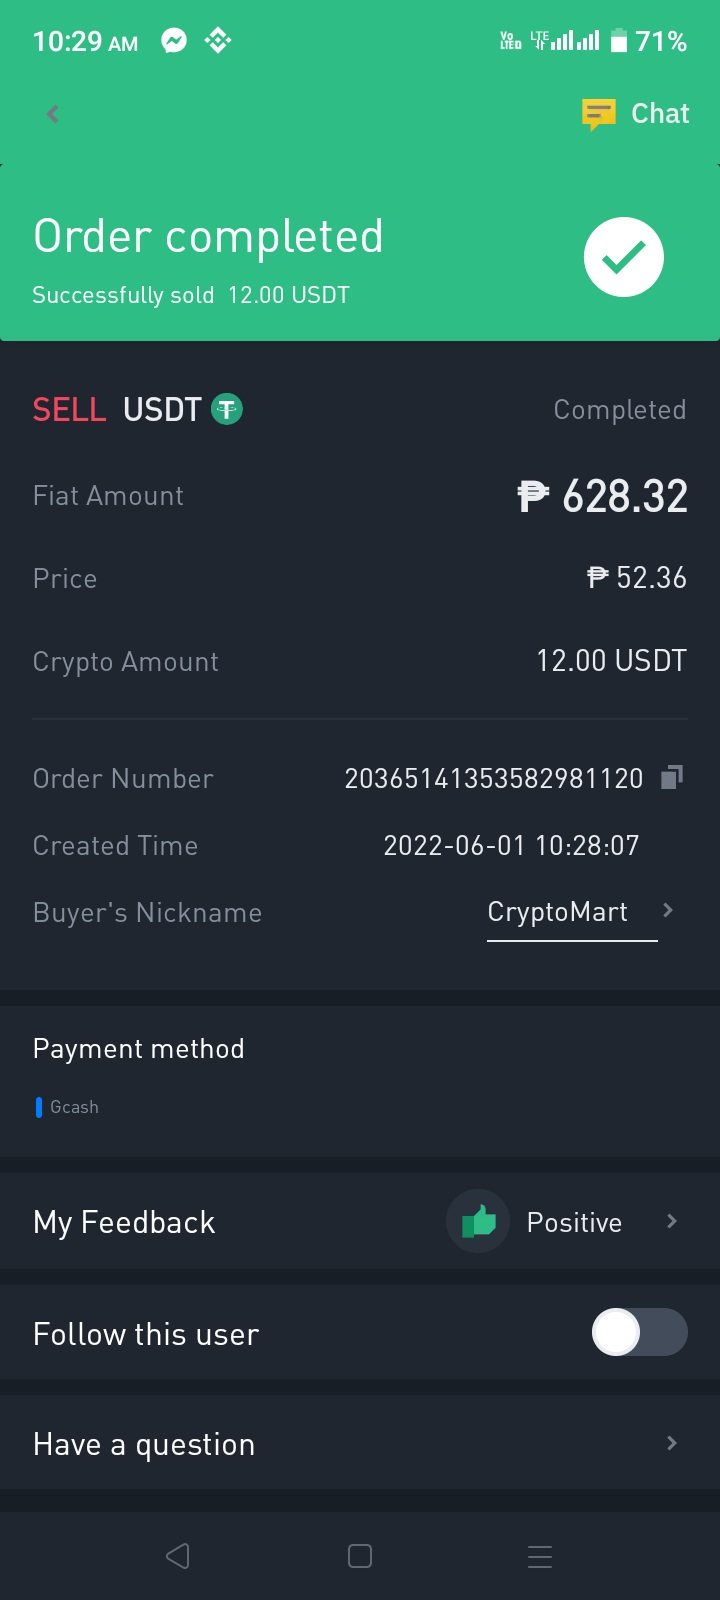Image resolution: width=720 pixels, height=1600 pixels.
Task: Tap the back arrow icon
Action: (x=53, y=114)
